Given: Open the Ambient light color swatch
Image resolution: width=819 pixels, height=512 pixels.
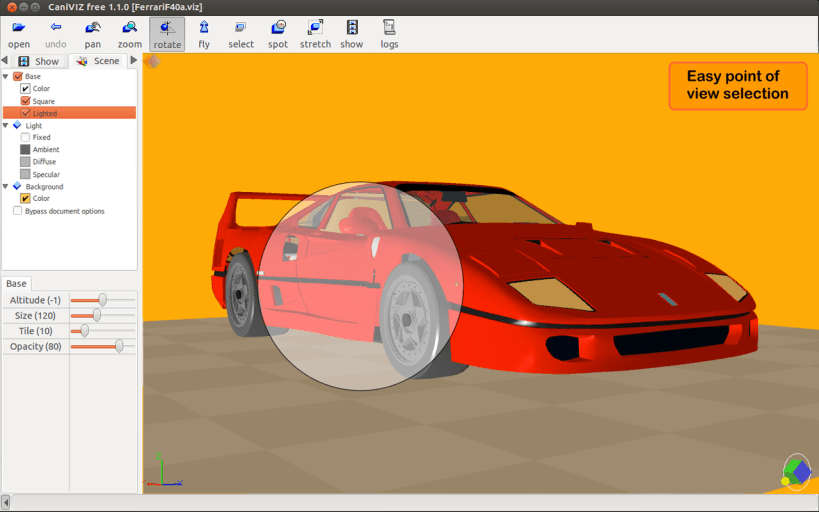Looking at the screenshot, I should point(25,149).
